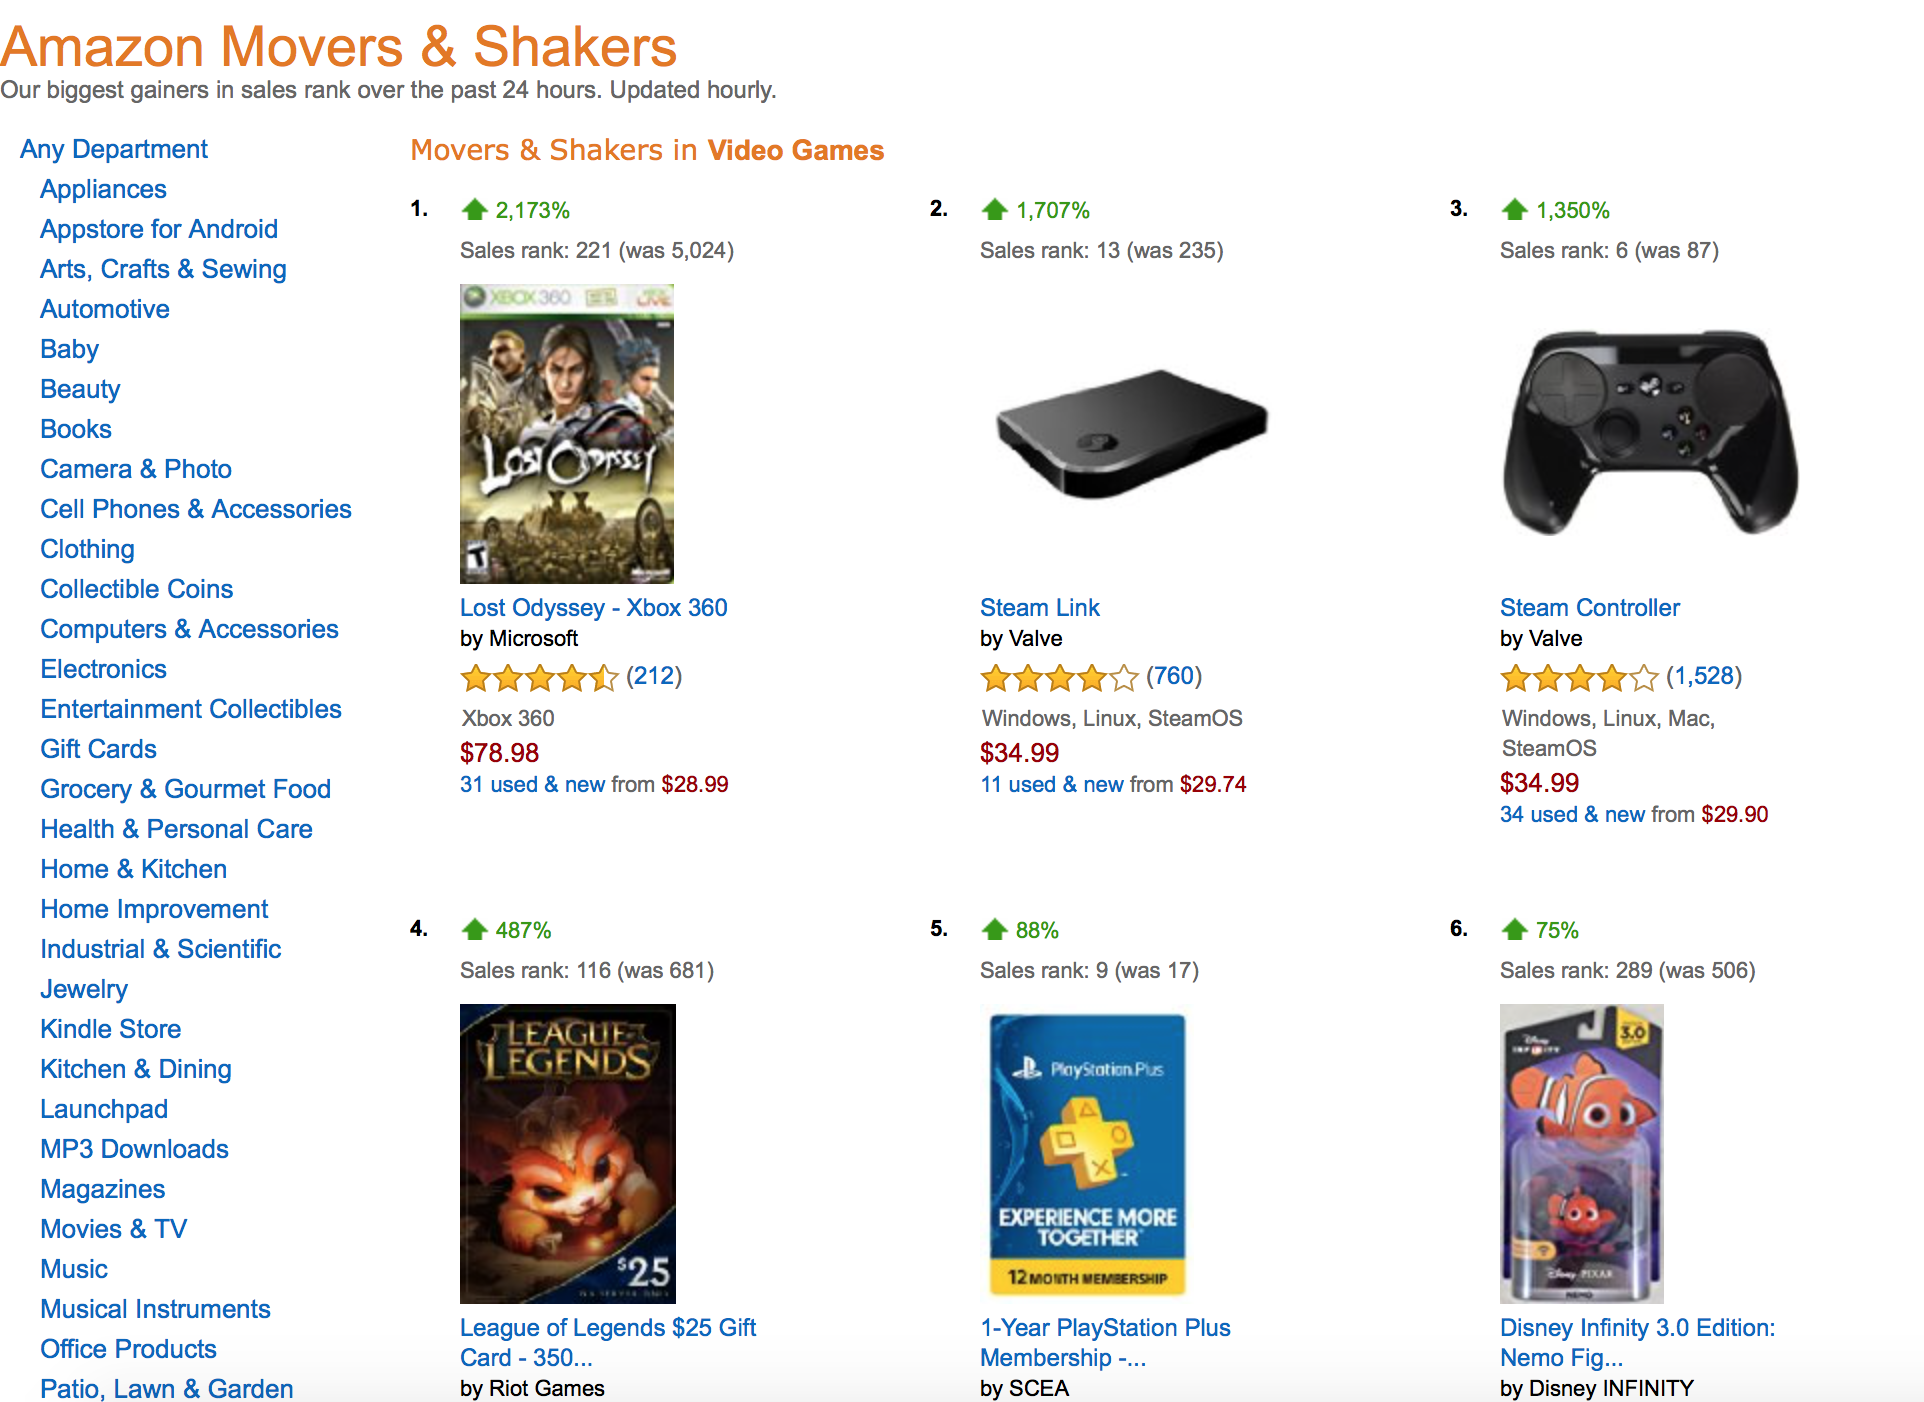The height and width of the screenshot is (1402, 1924).
Task: Click the Steam Controller product photo
Action: click(x=1650, y=432)
